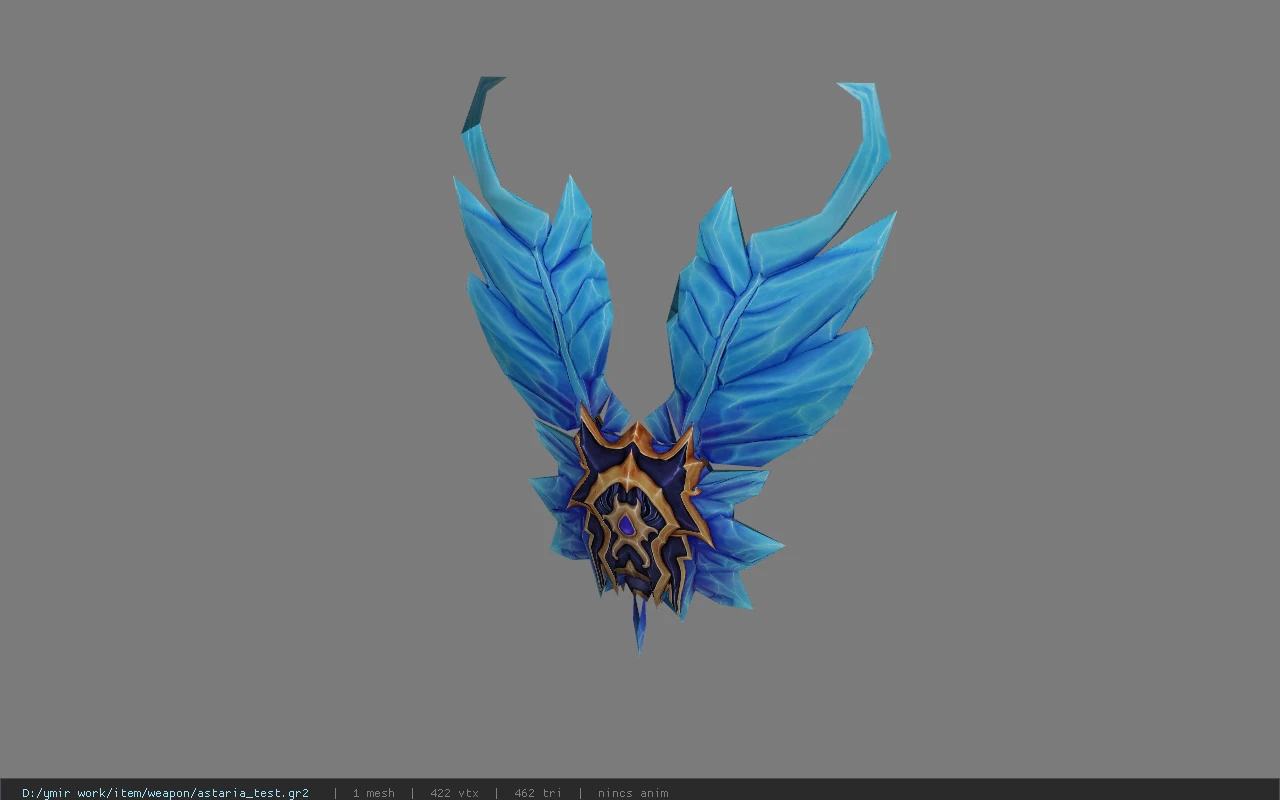The image size is (1280, 800).
Task: Click the '1 mesh' status entry
Action: coord(373,793)
